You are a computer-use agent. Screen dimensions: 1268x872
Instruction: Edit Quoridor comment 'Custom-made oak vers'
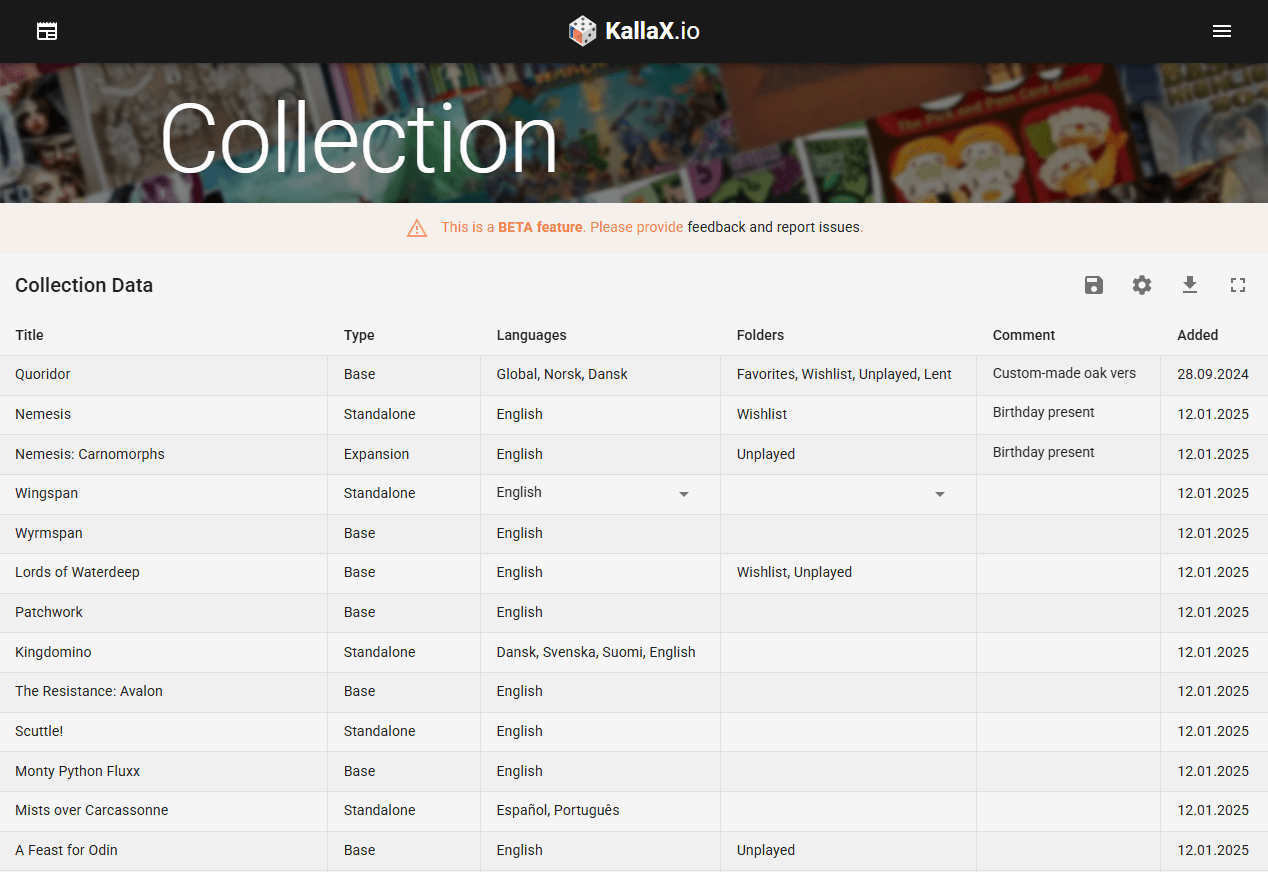(1068, 374)
